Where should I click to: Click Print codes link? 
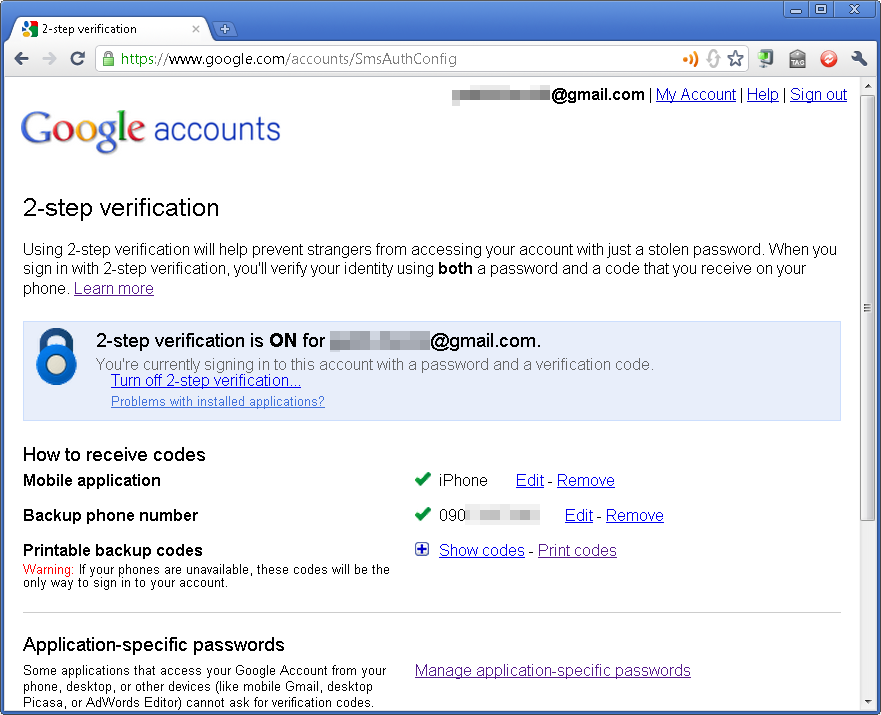(x=577, y=550)
